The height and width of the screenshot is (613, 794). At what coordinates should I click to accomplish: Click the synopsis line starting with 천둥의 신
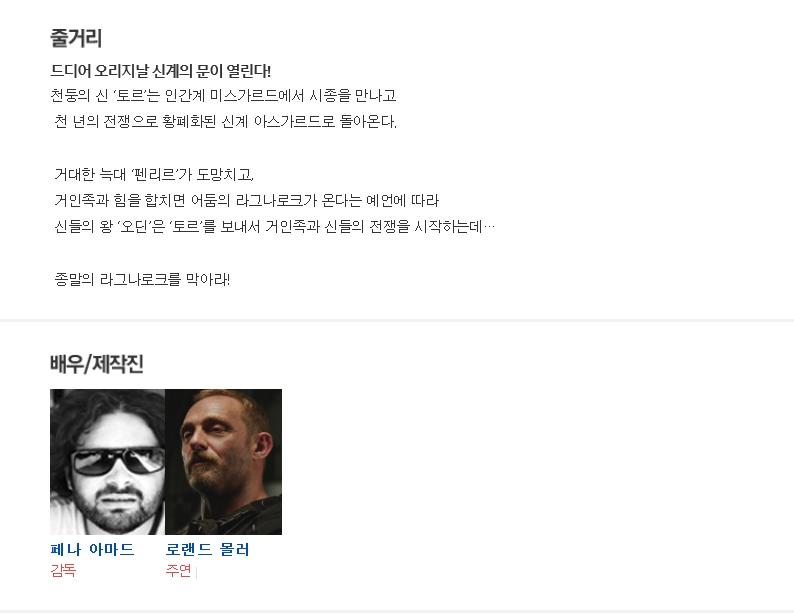point(223,95)
